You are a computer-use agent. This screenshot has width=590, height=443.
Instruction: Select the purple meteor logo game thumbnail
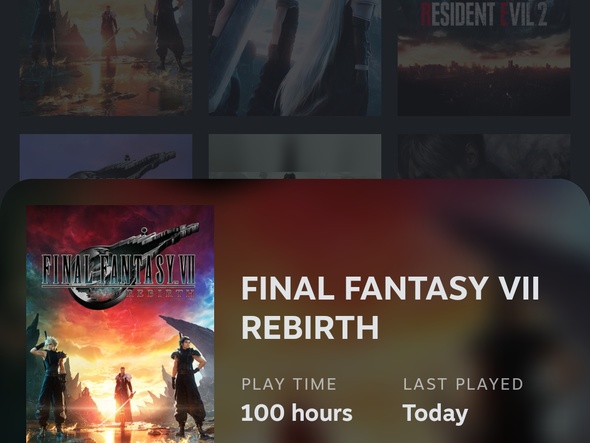pos(106,157)
